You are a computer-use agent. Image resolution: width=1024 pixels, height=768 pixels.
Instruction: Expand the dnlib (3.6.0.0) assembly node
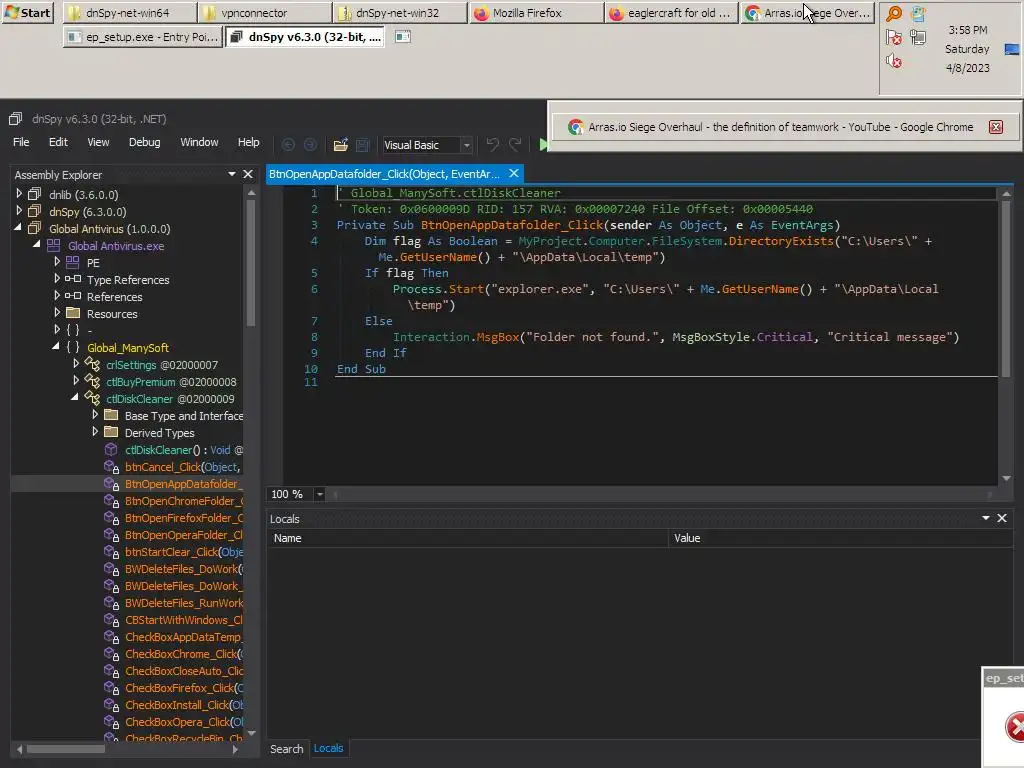point(19,194)
